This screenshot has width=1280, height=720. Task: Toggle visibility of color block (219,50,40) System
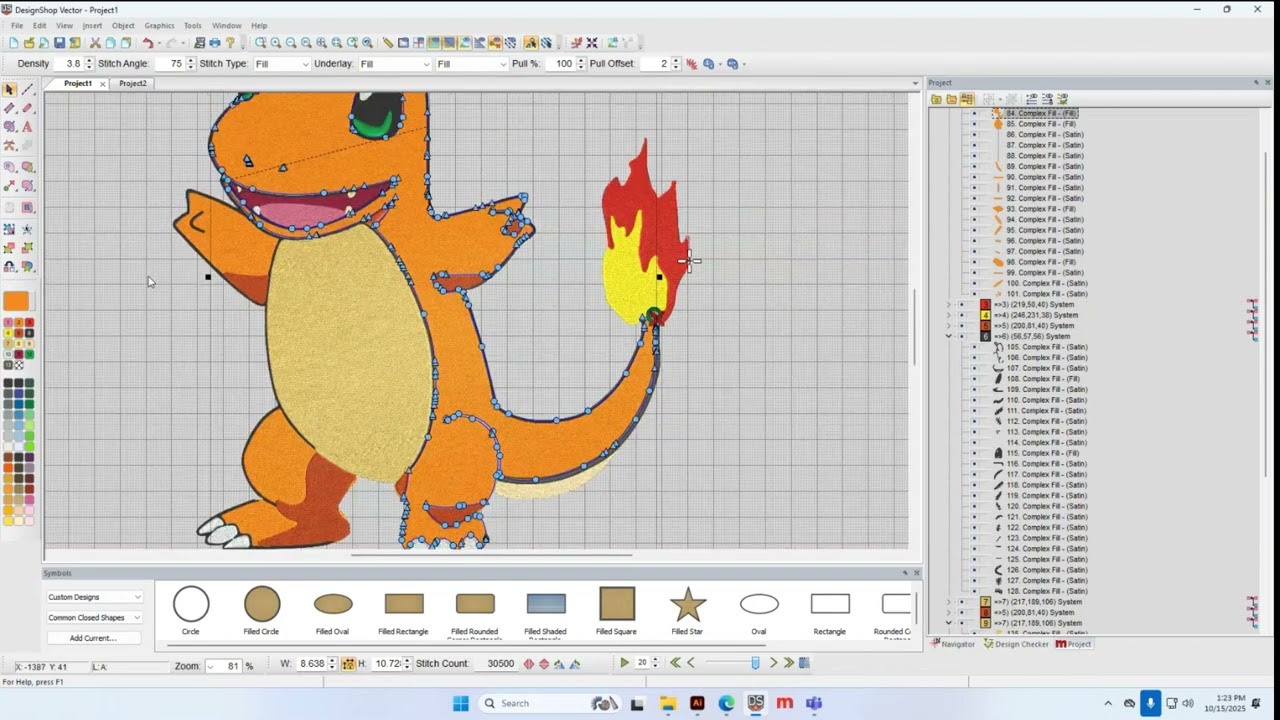click(x=961, y=305)
